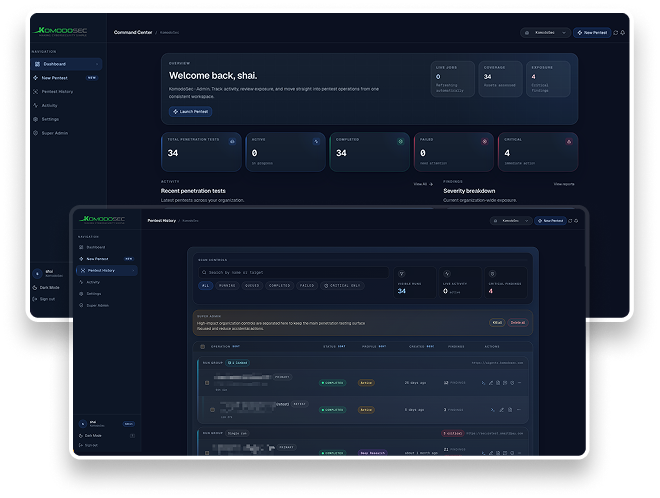Image resolution: width=660 pixels, height=498 pixels.
Task: Click the Completed card green icon
Action: click(400, 141)
